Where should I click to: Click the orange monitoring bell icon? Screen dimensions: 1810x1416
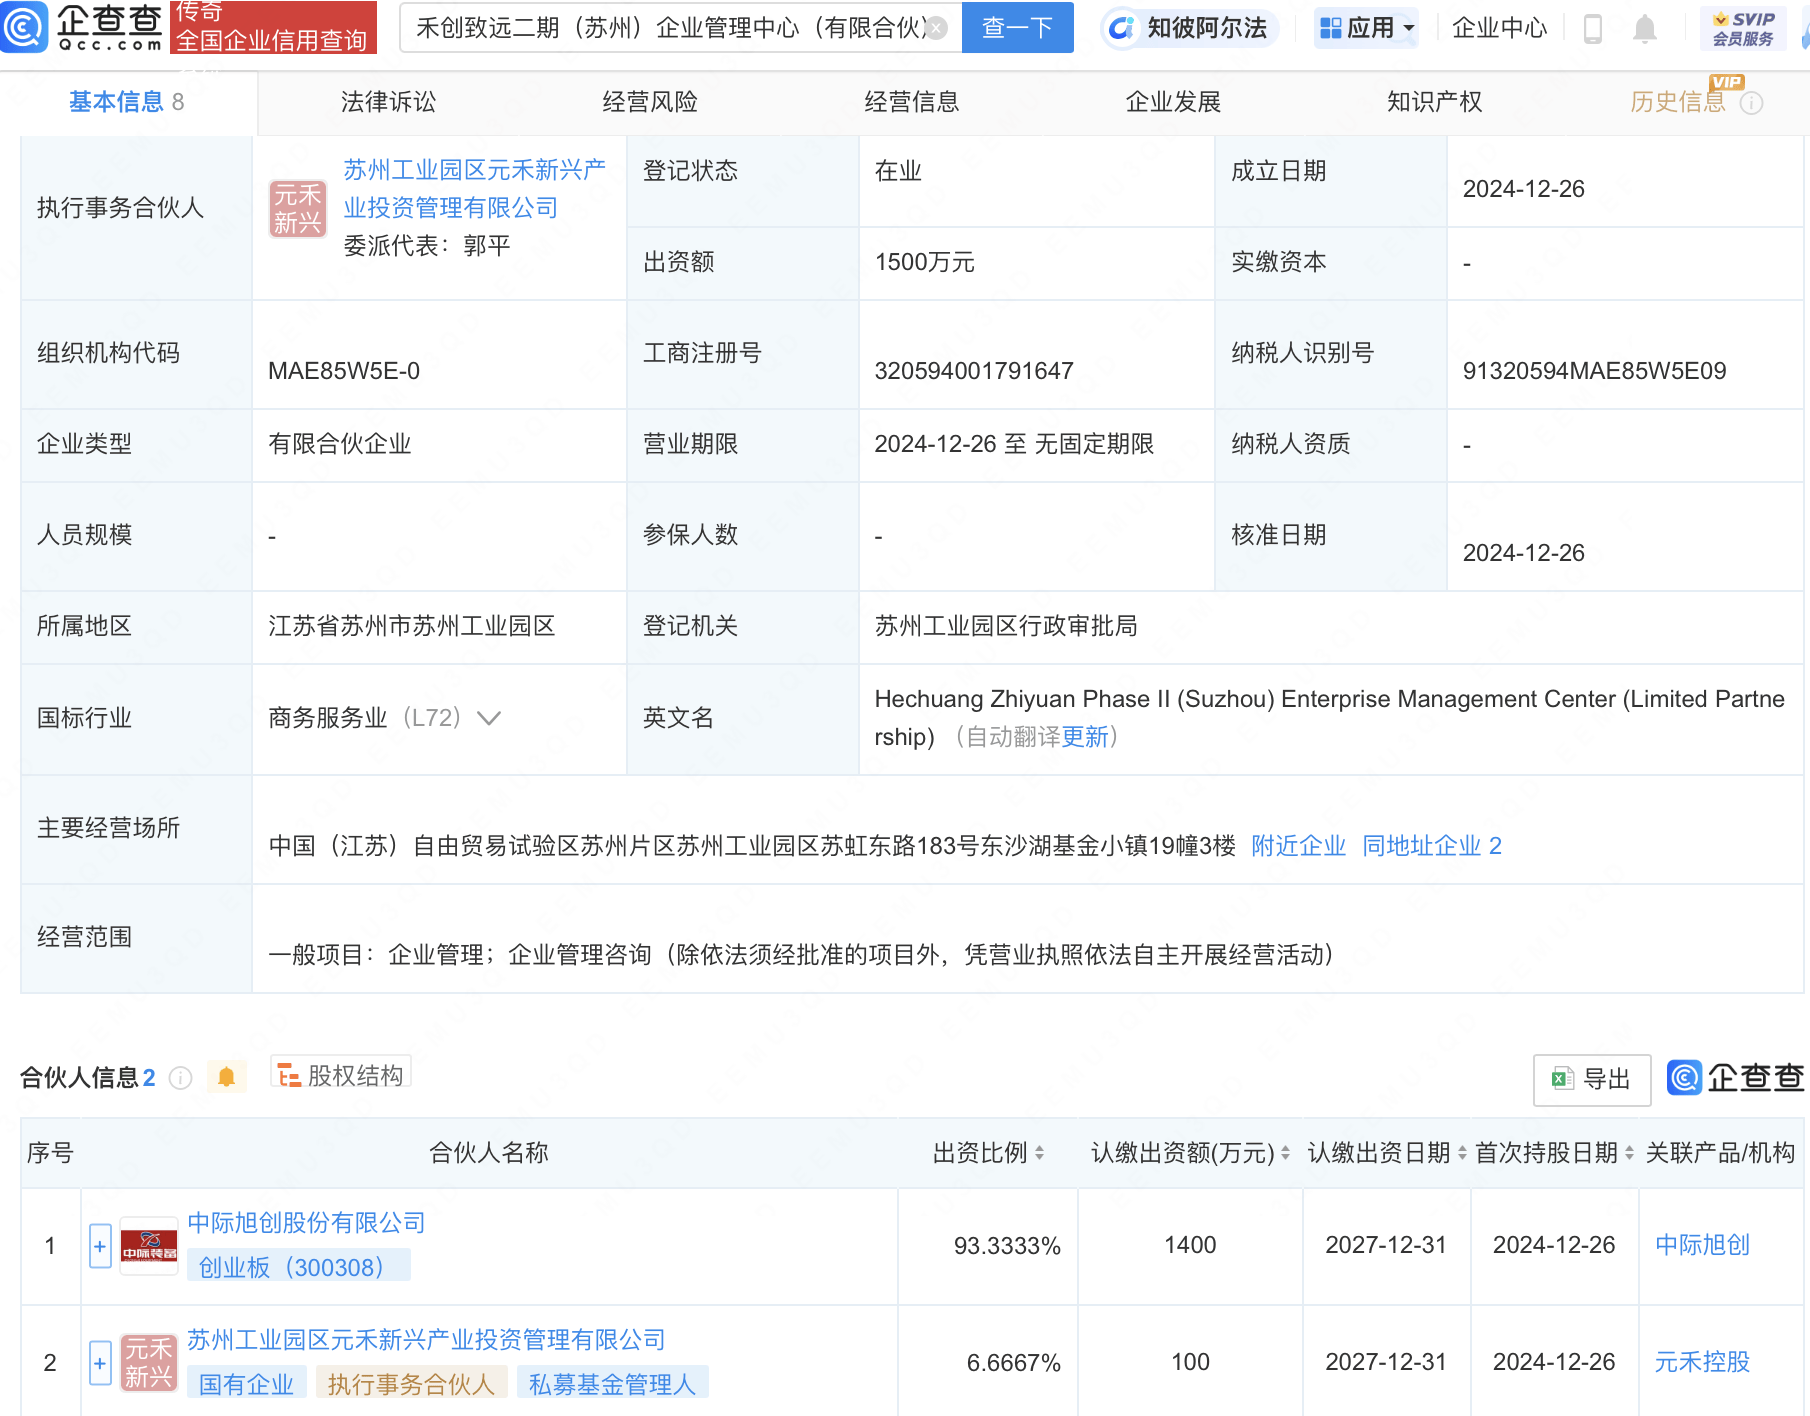[x=226, y=1077]
